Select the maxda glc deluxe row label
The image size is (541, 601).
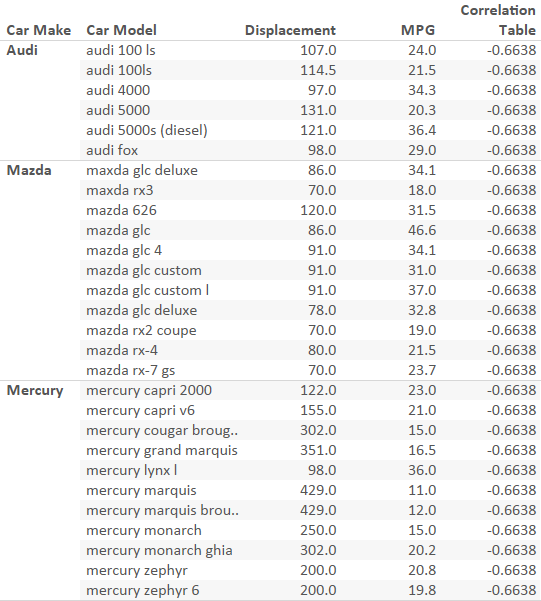click(142, 170)
